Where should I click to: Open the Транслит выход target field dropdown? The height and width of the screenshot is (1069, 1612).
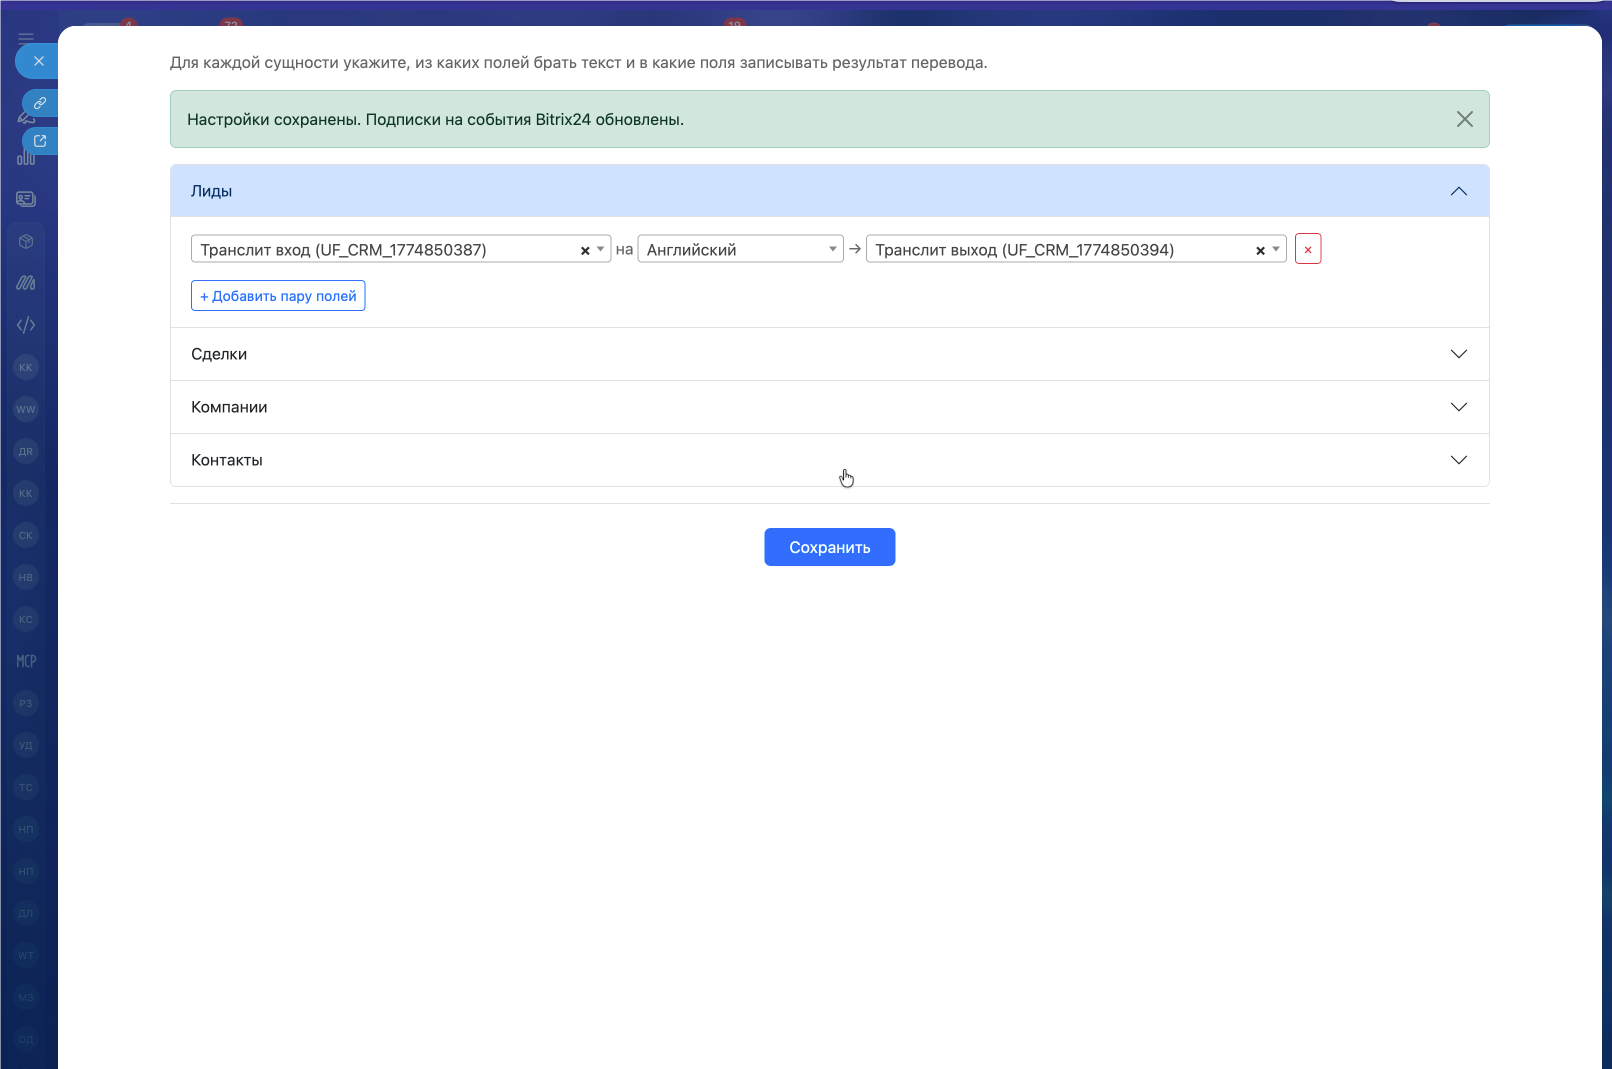pyautogui.click(x=1075, y=249)
